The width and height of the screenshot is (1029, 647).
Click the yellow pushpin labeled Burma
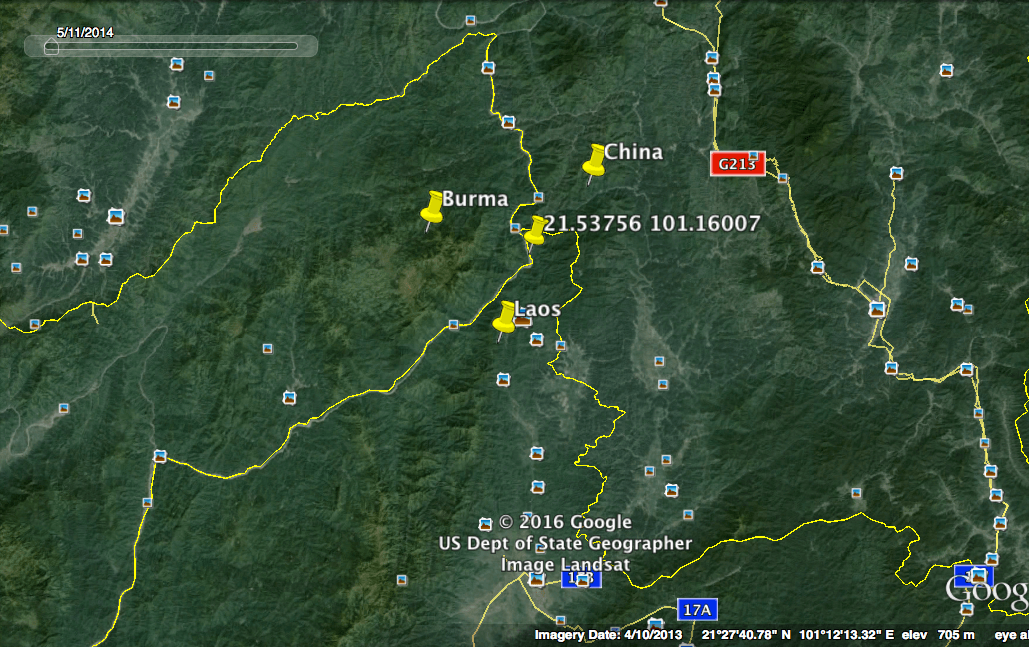(x=432, y=209)
